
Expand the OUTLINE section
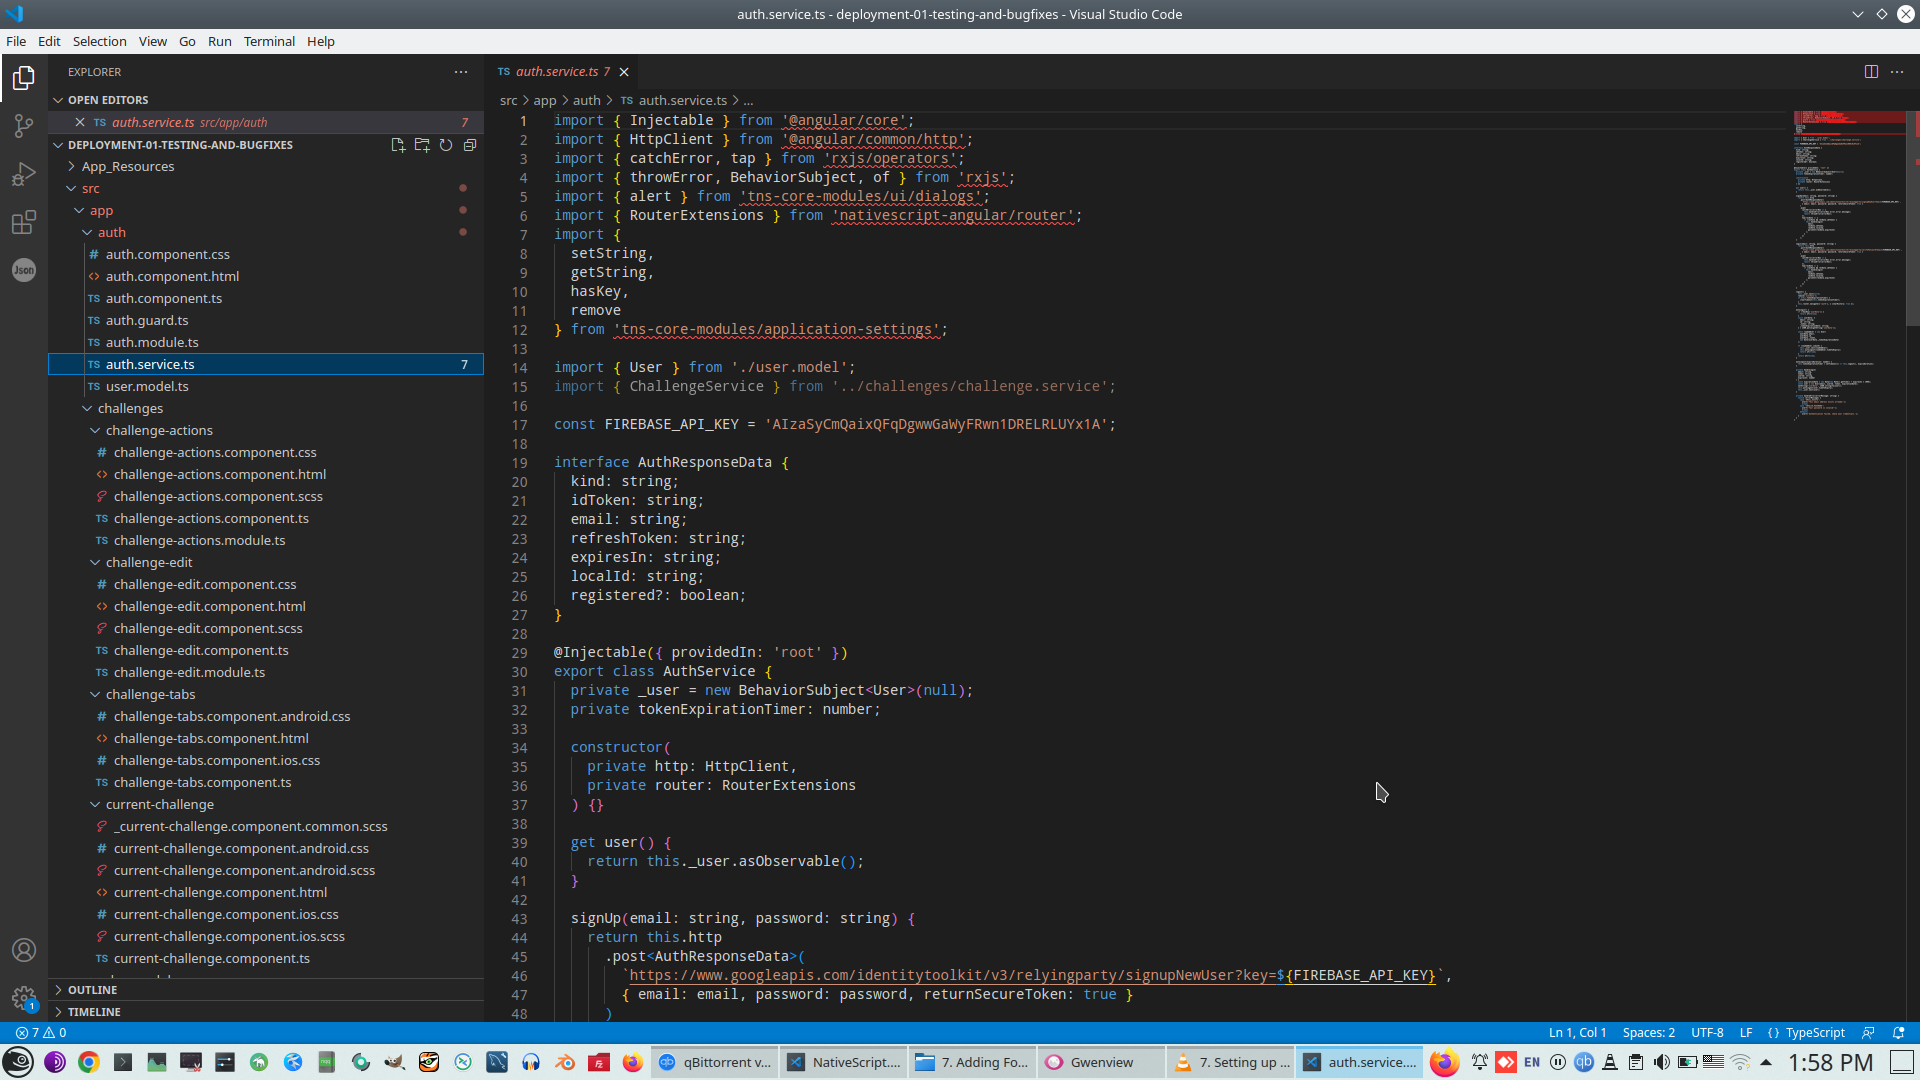point(92,990)
